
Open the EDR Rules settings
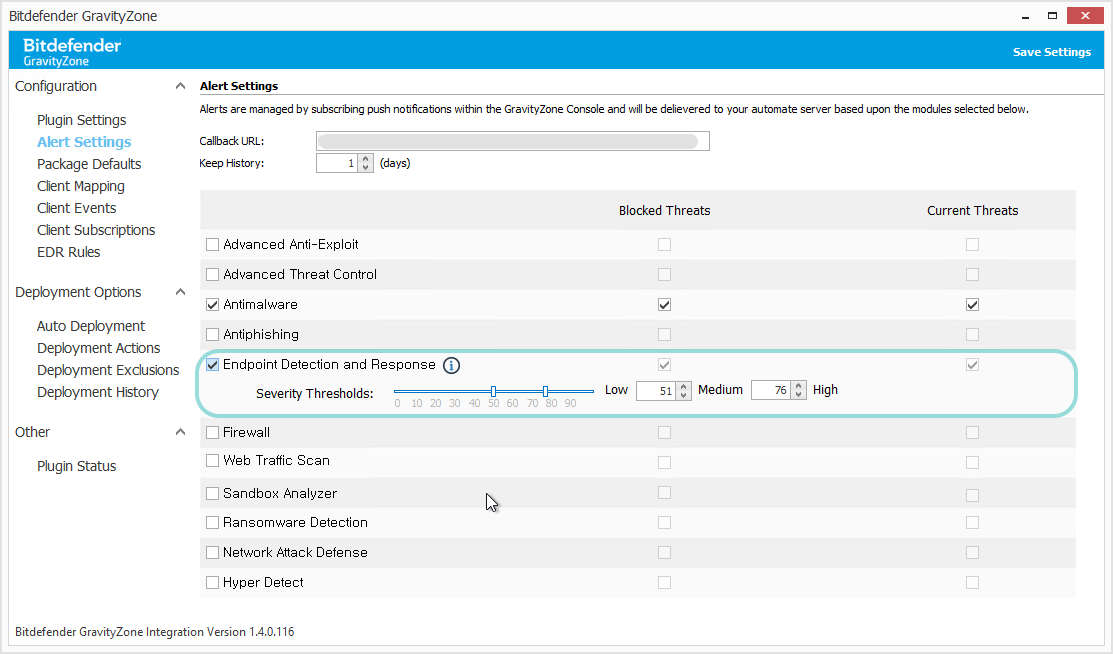pos(69,251)
